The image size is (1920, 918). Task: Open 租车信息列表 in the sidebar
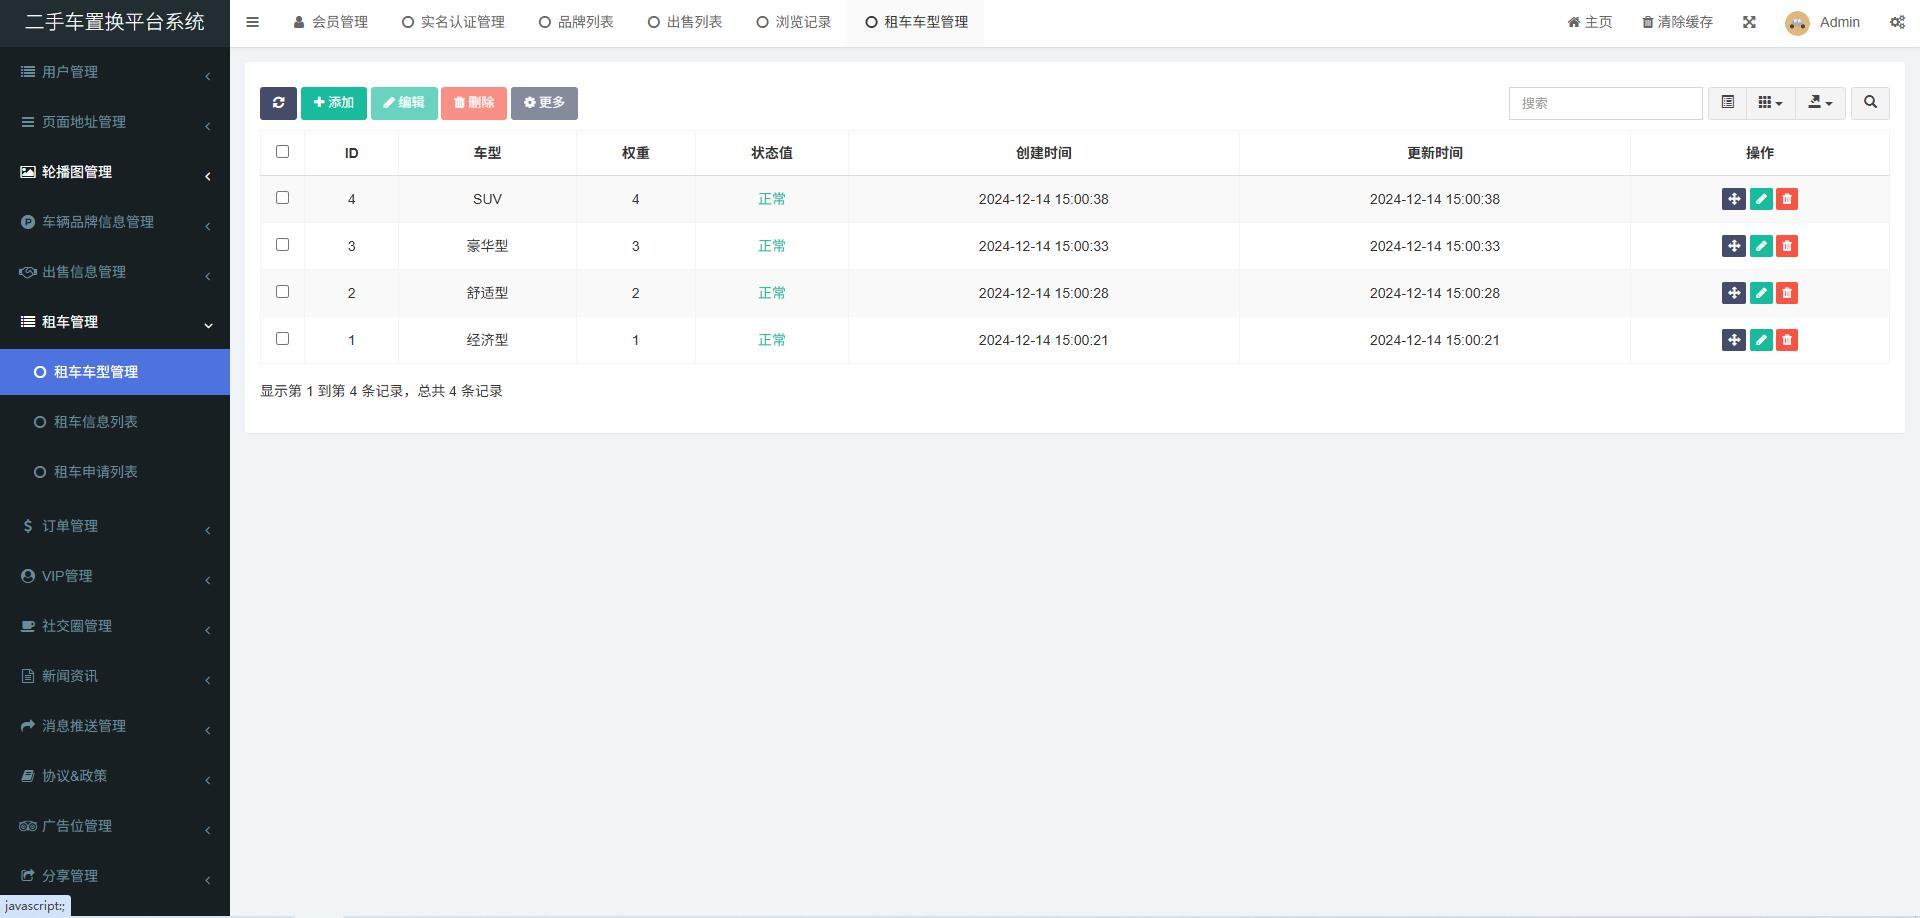(96, 422)
